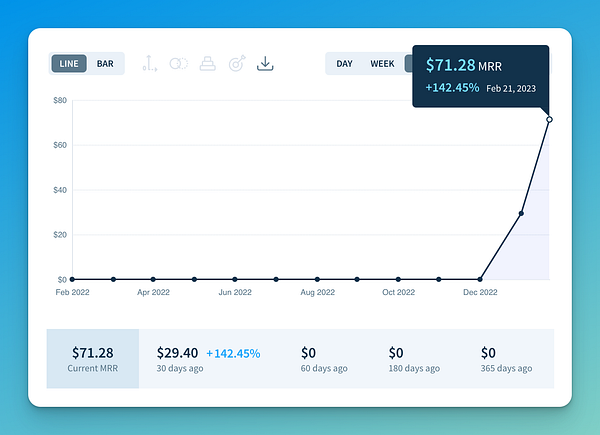Switch chart to LINE view
This screenshot has width=600, height=435.
coord(69,64)
